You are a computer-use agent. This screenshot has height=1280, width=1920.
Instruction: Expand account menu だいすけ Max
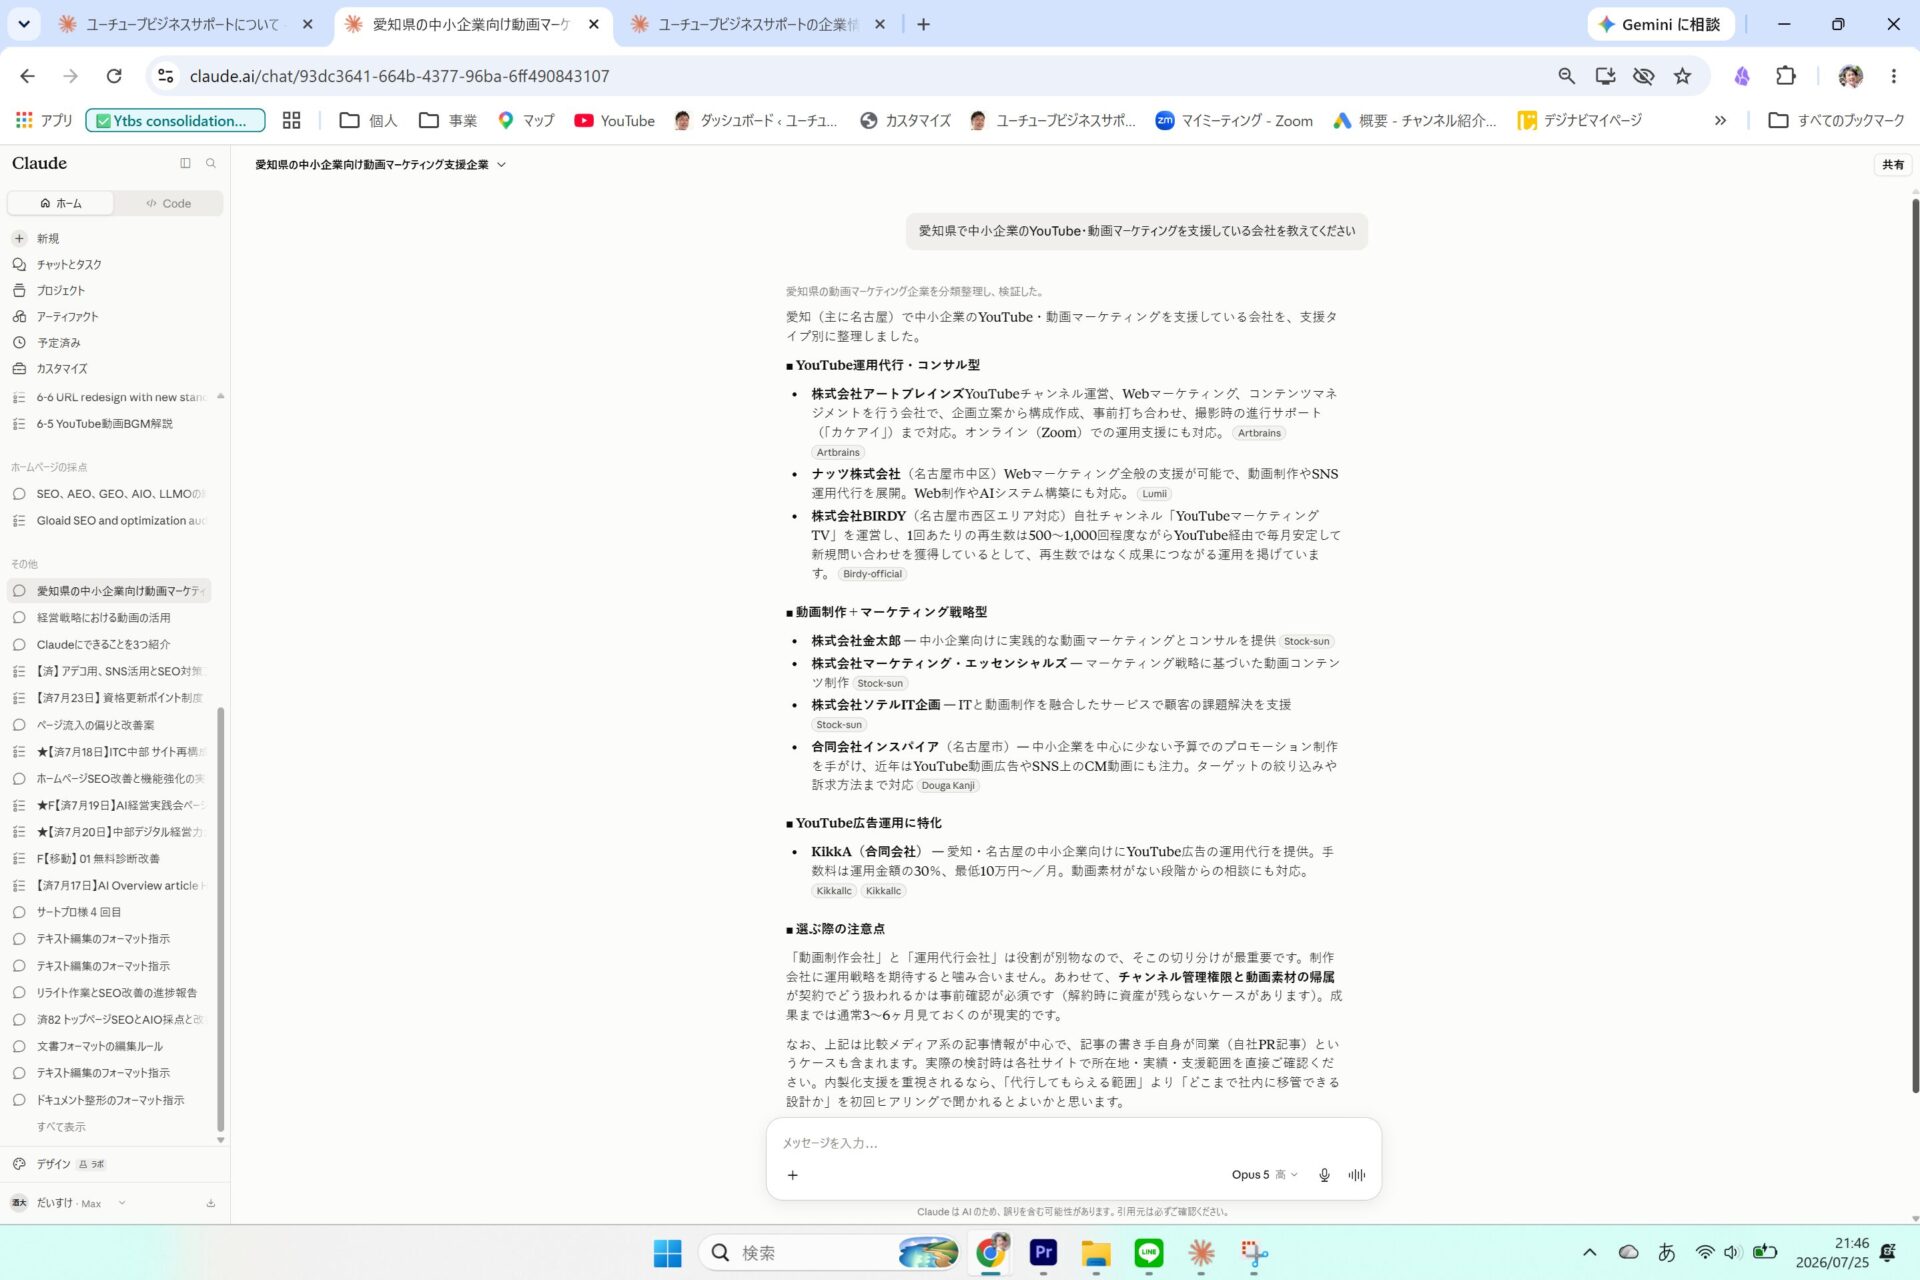[68, 1203]
